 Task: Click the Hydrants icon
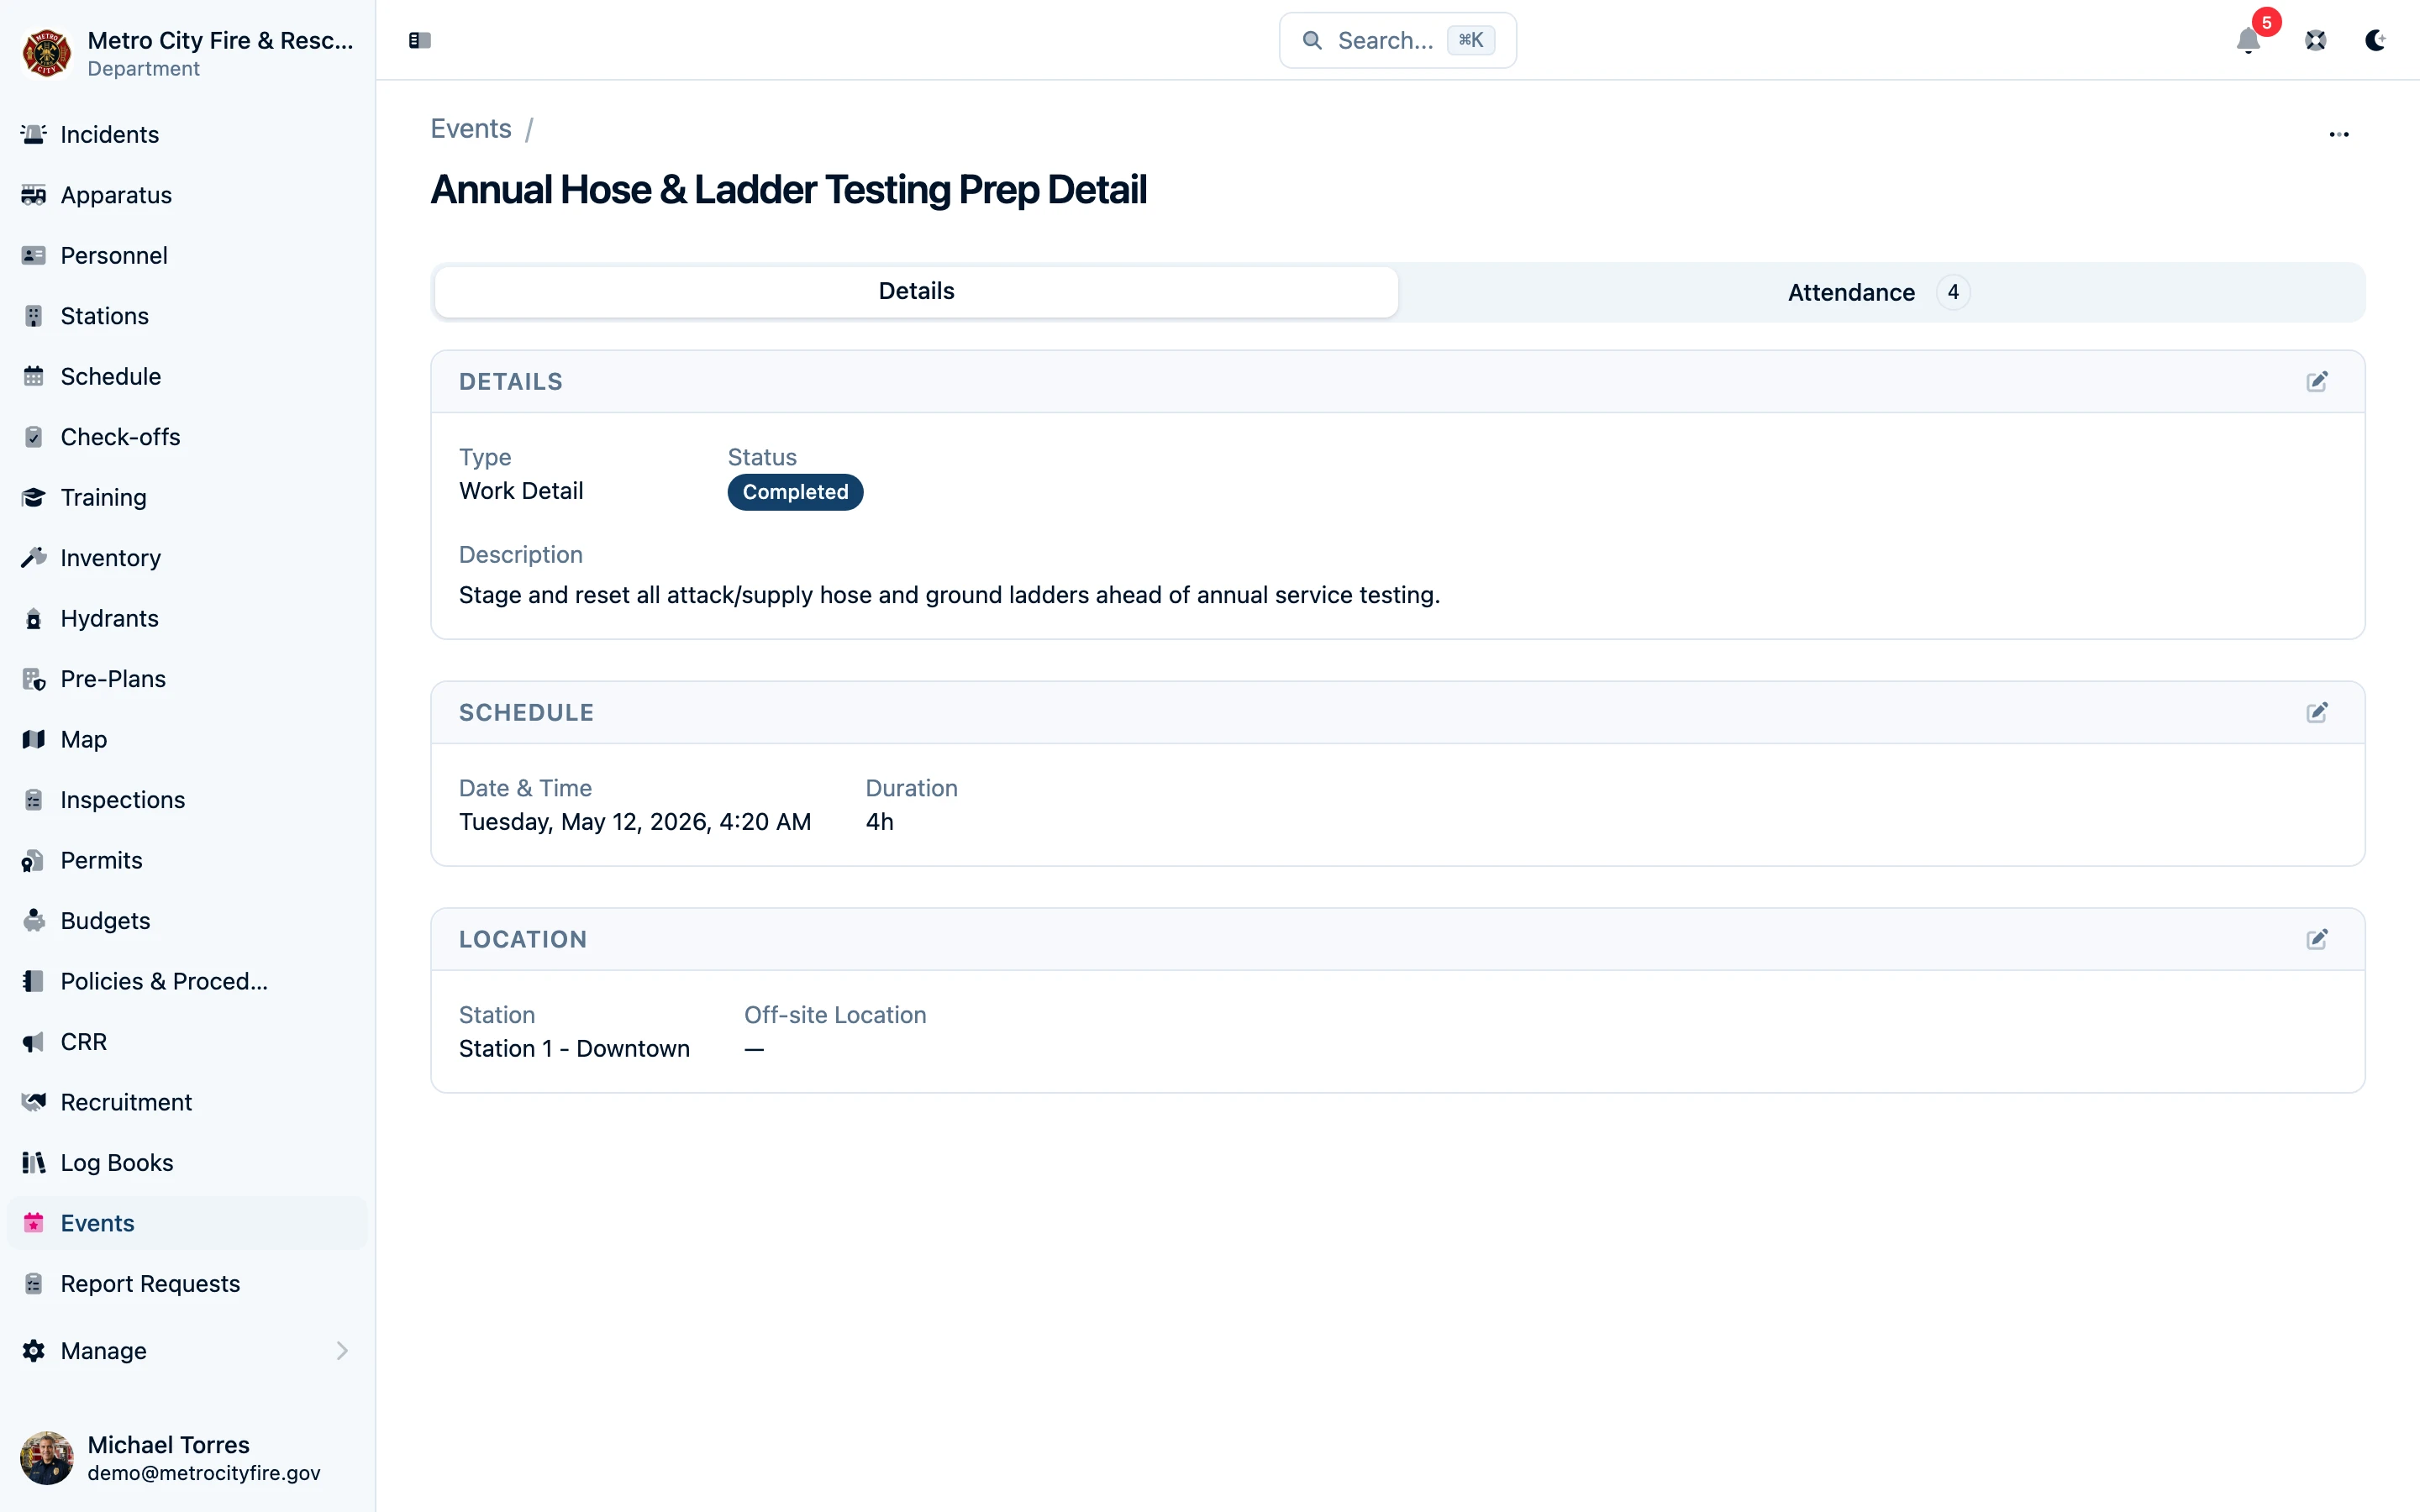coord(33,618)
